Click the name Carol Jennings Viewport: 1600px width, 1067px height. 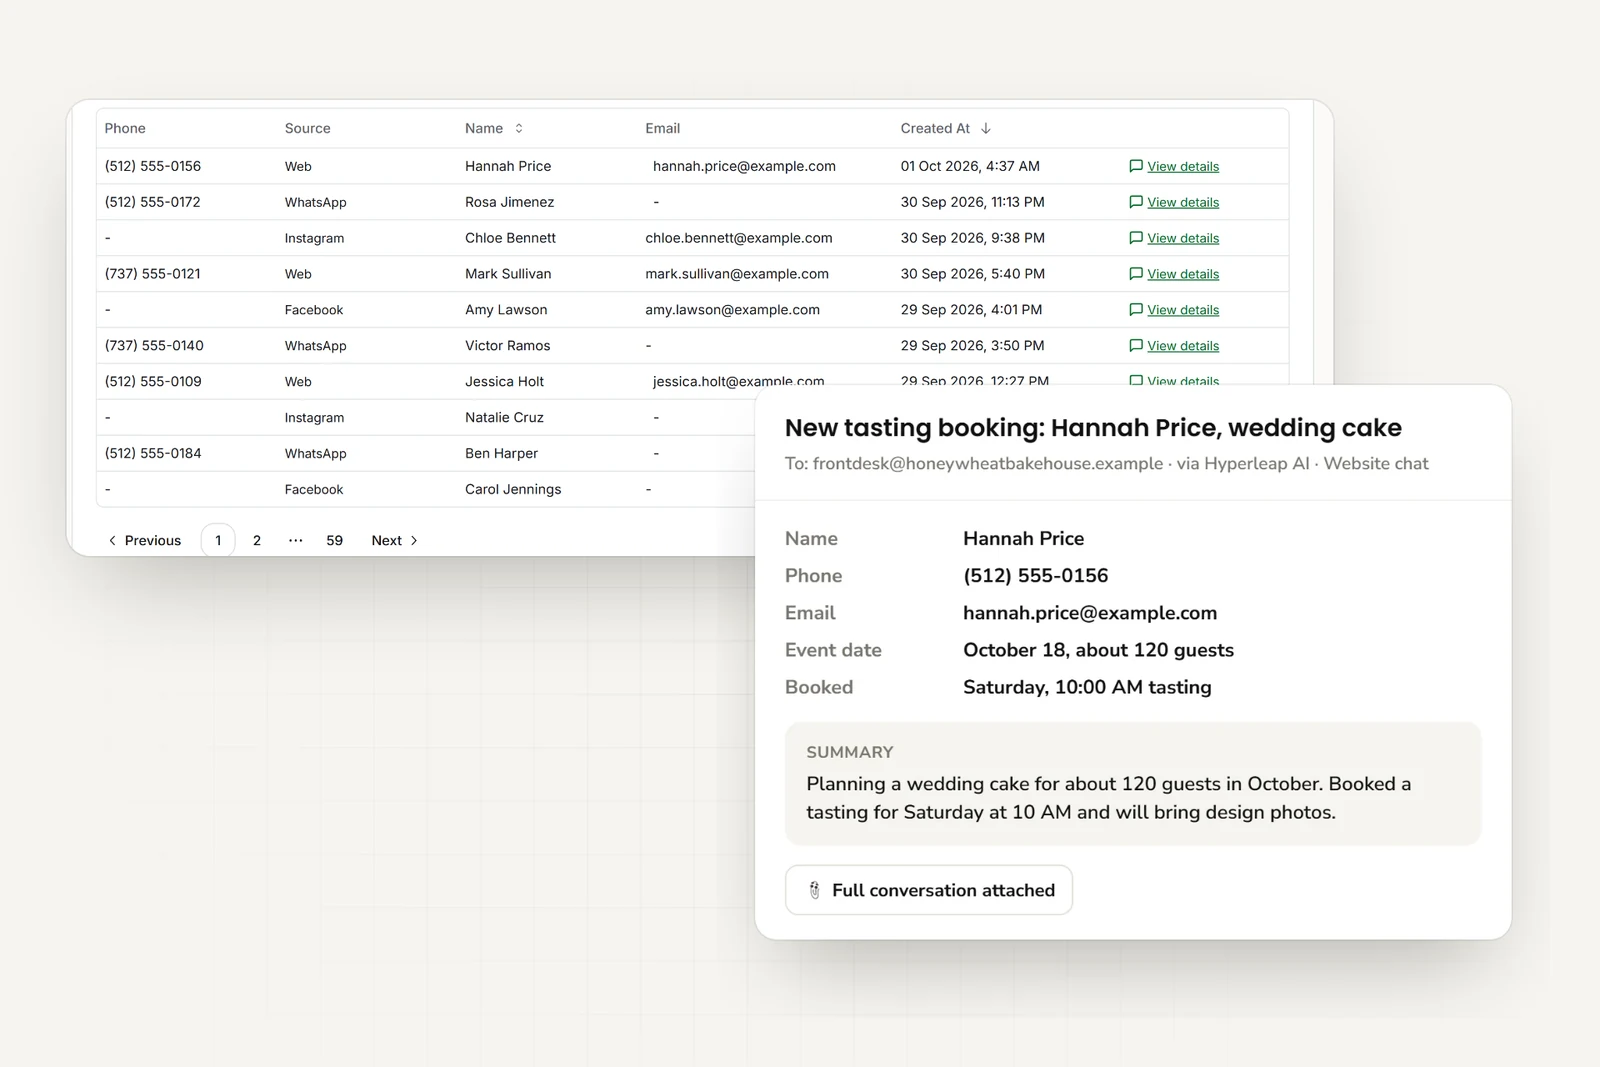pos(513,490)
